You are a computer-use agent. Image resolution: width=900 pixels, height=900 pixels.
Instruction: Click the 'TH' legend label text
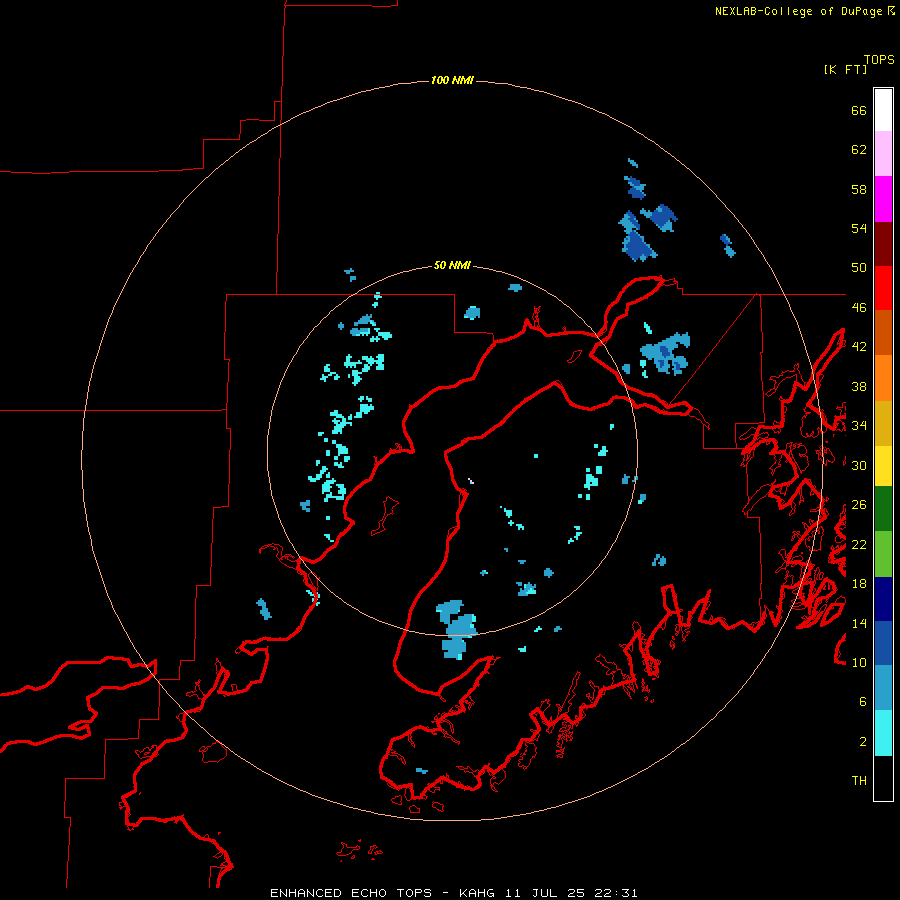pyautogui.click(x=859, y=780)
